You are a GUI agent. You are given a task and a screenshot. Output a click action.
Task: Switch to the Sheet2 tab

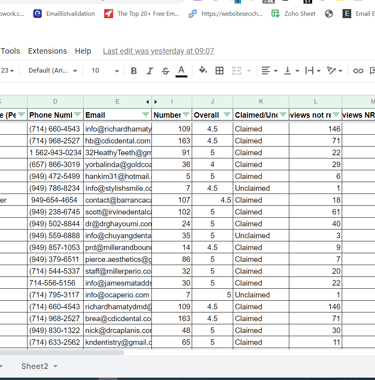point(35,366)
